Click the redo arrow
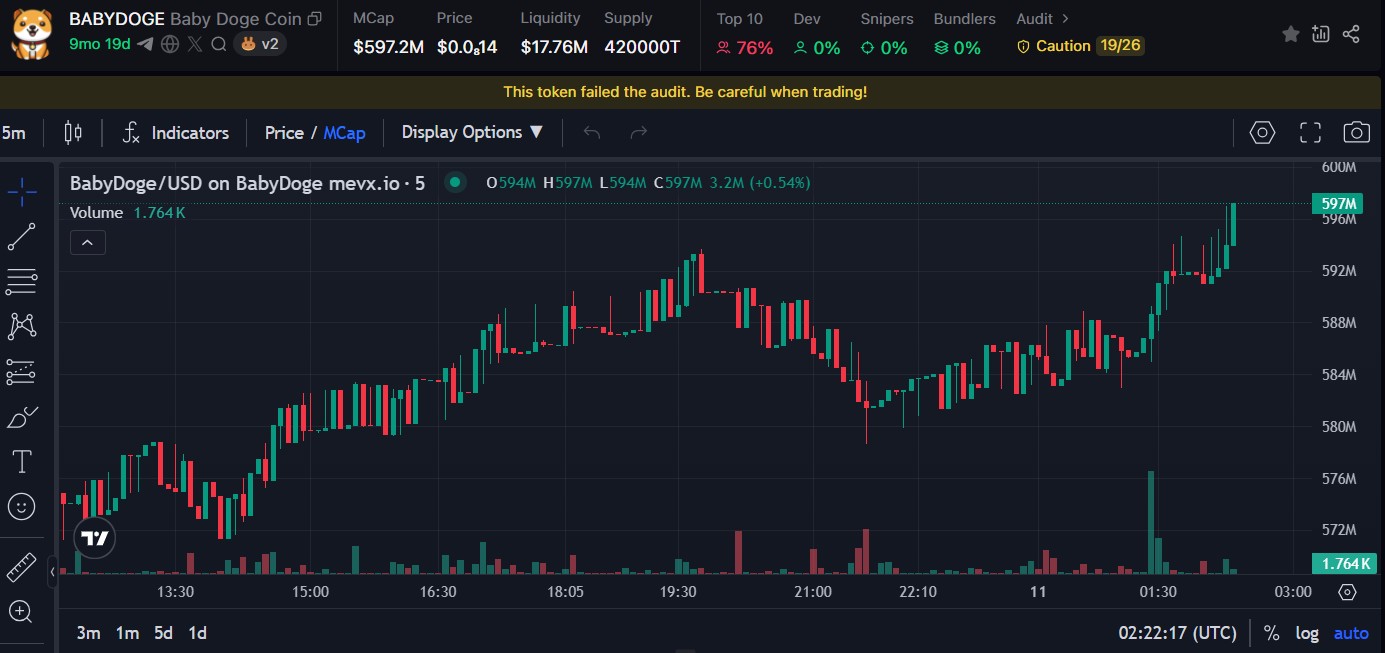This screenshot has height=653, width=1385. (639, 132)
